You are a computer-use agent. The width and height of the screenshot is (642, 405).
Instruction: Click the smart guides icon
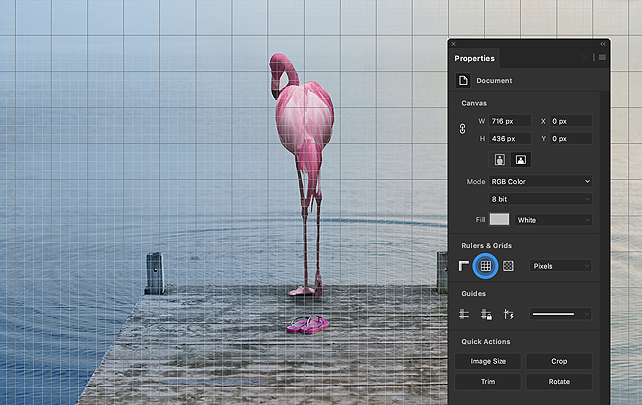pyautogui.click(x=508, y=314)
